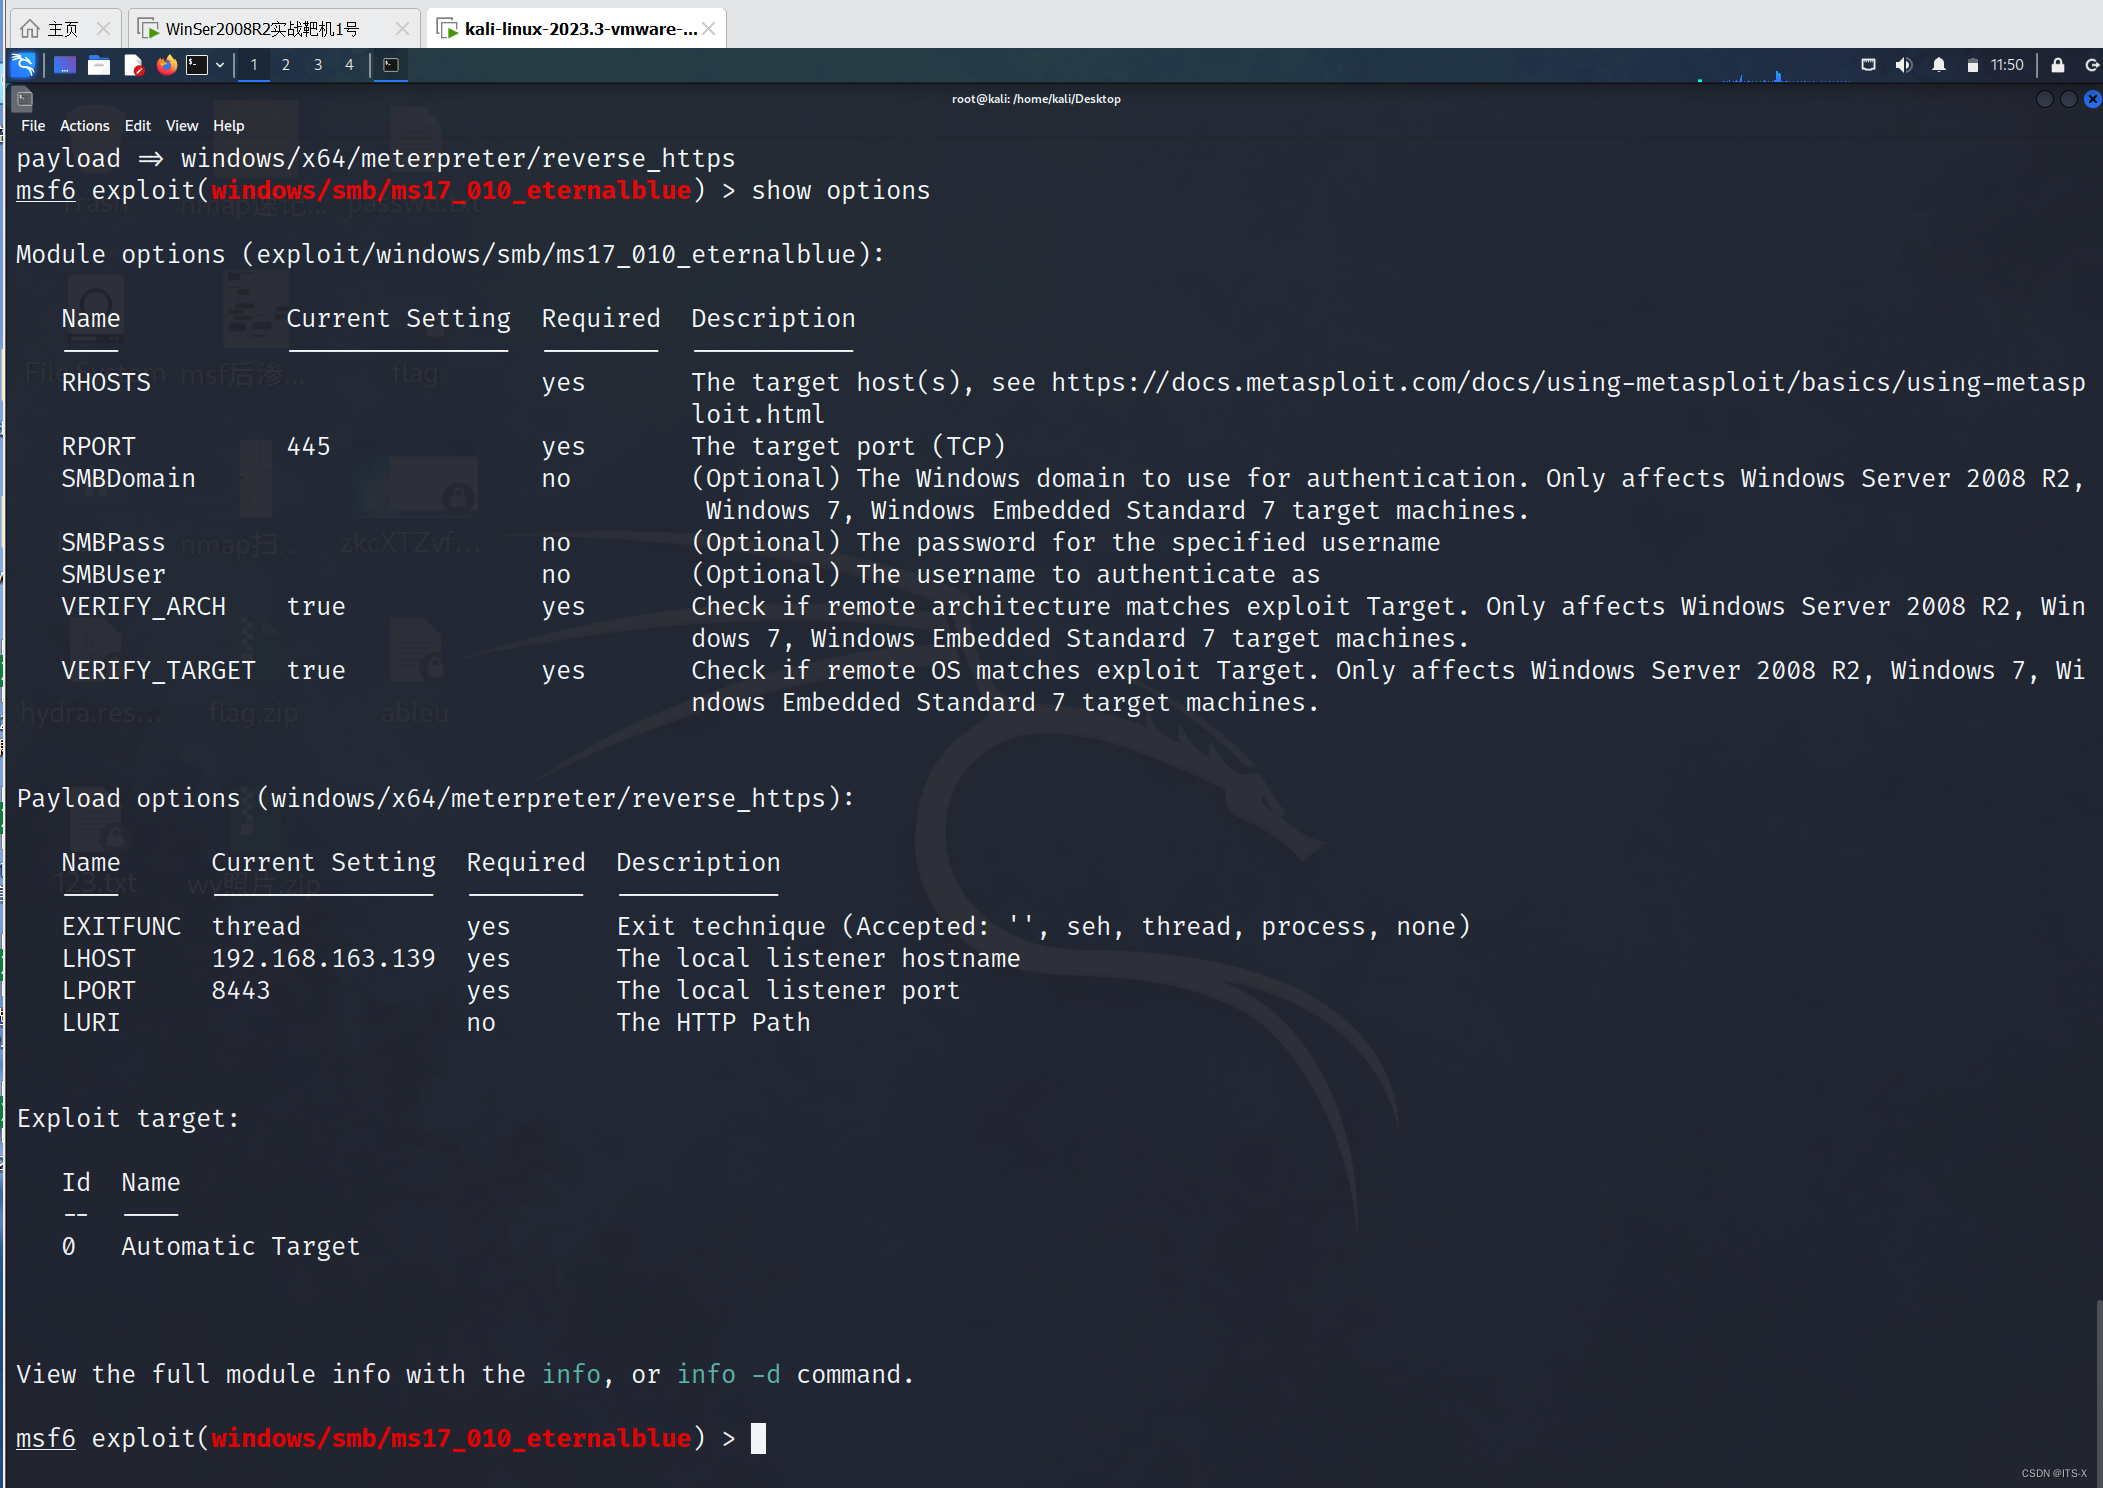Screen dimensions: 2103x1488
Task: Open the View menu in the terminal
Action: tap(182, 125)
